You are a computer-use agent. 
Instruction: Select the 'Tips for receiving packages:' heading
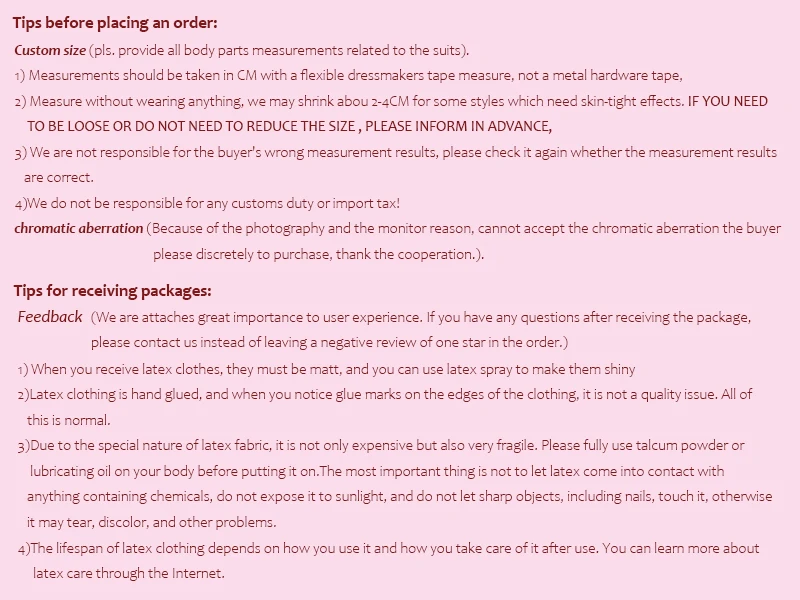(112, 291)
